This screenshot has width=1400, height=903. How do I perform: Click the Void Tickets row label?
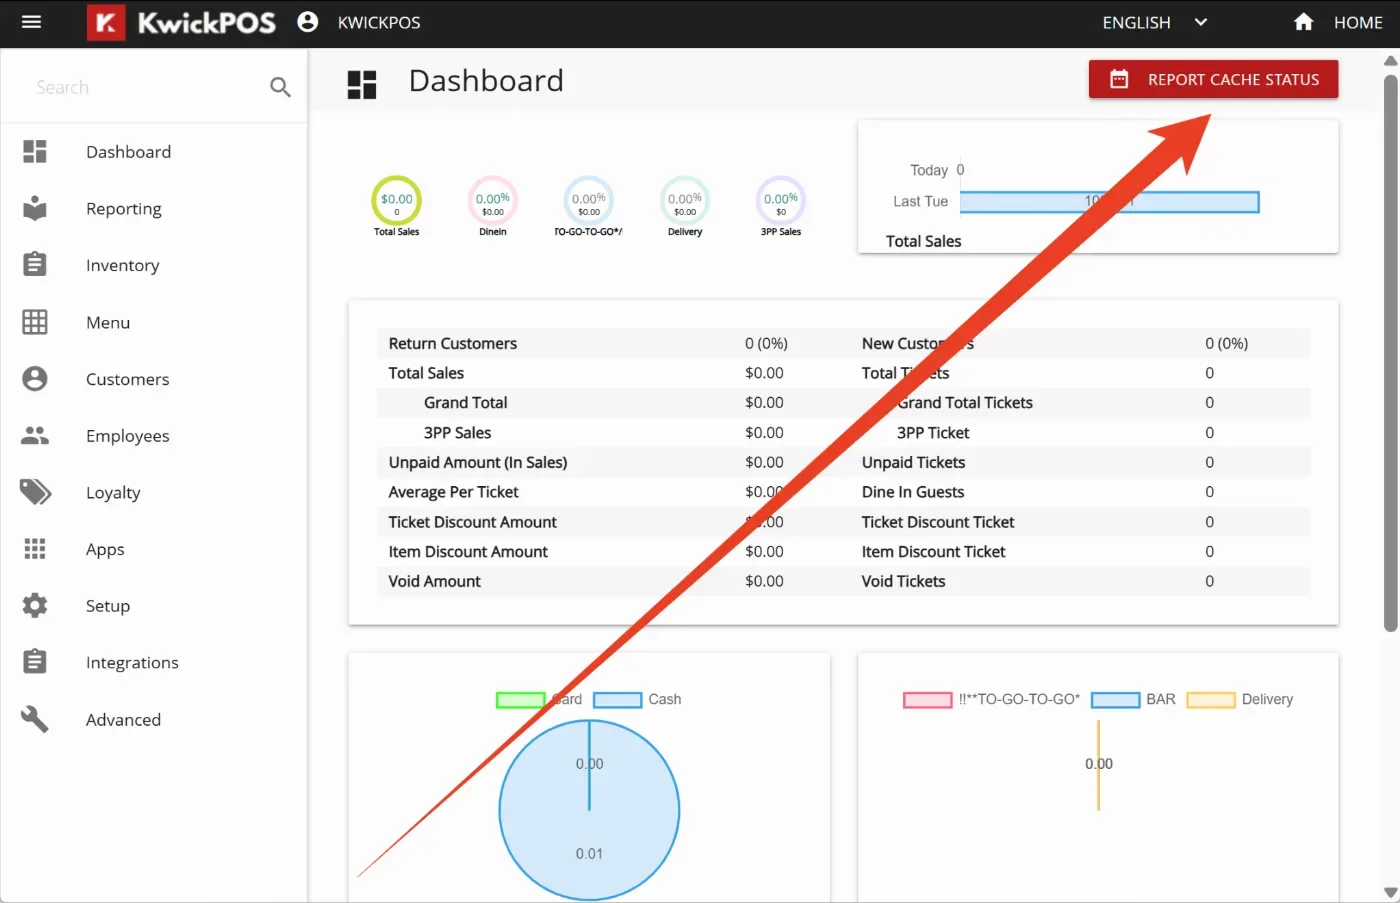(x=903, y=581)
